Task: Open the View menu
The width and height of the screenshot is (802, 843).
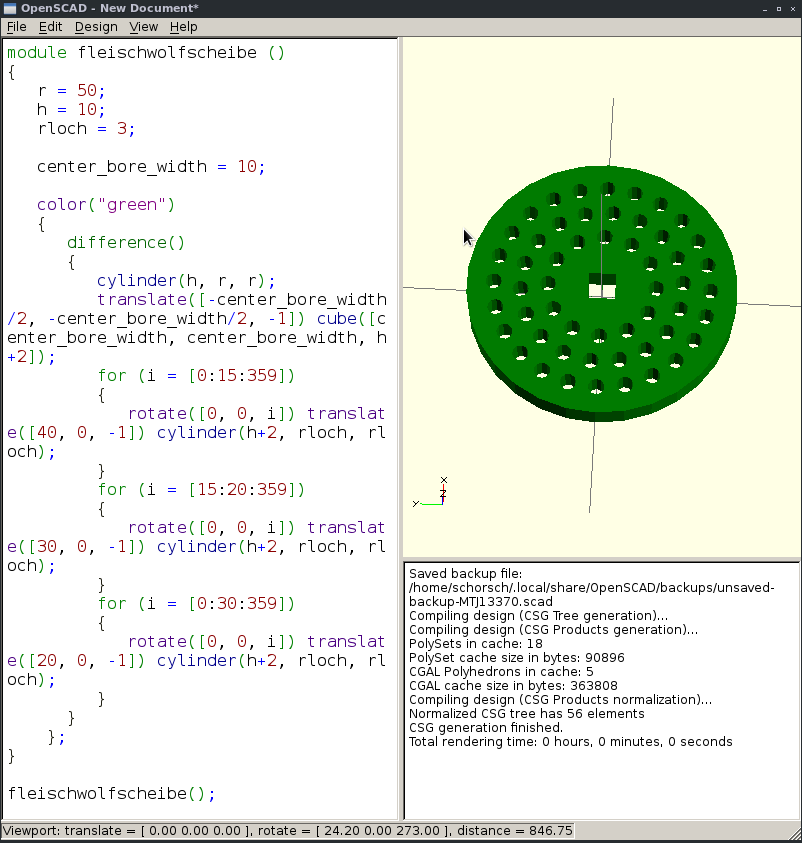Action: 143,27
